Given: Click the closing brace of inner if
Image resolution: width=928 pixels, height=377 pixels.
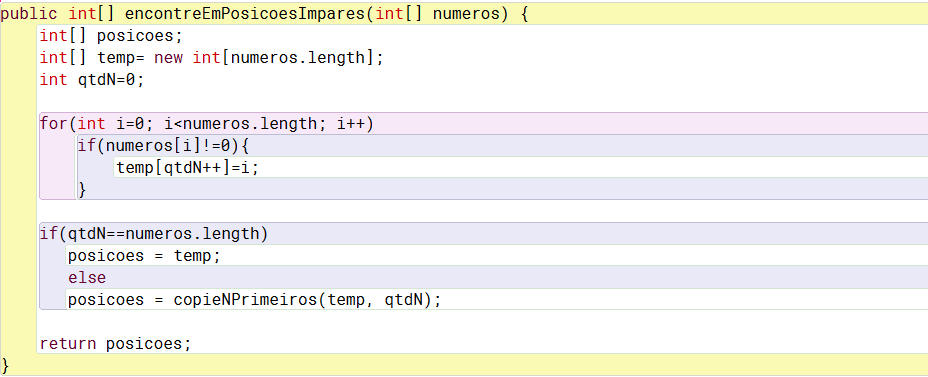Looking at the screenshot, I should click(82, 189).
